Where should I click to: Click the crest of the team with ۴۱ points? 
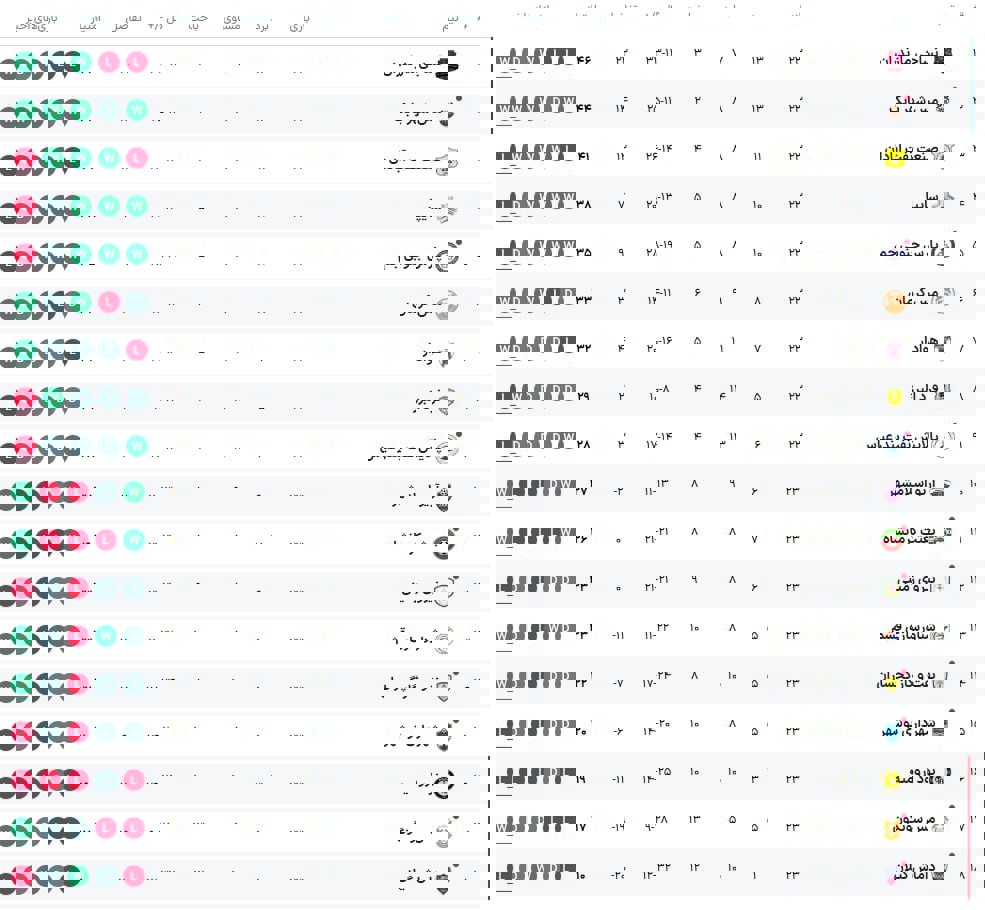coord(895,157)
